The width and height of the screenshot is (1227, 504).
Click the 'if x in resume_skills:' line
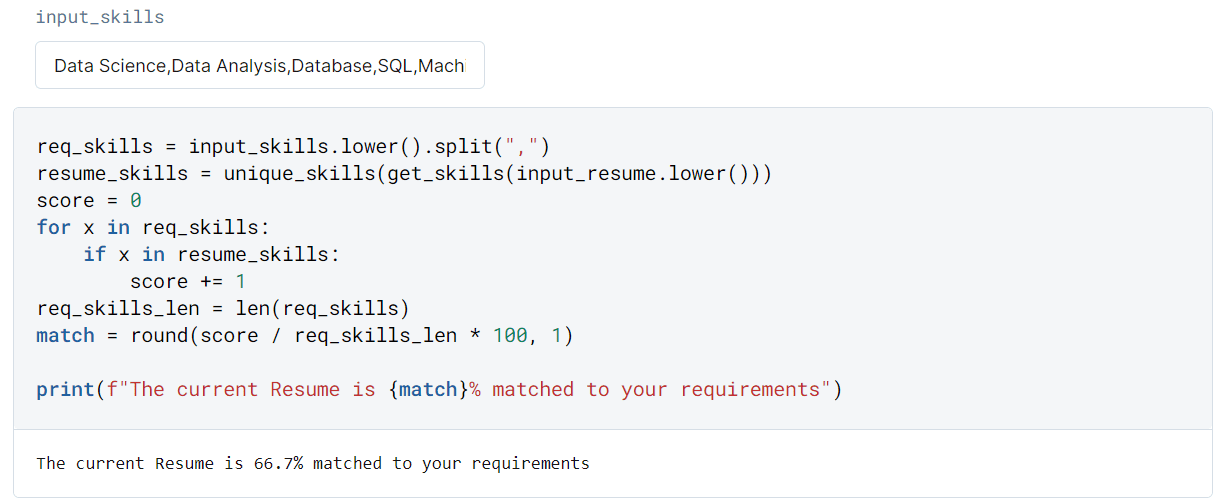[212, 254]
